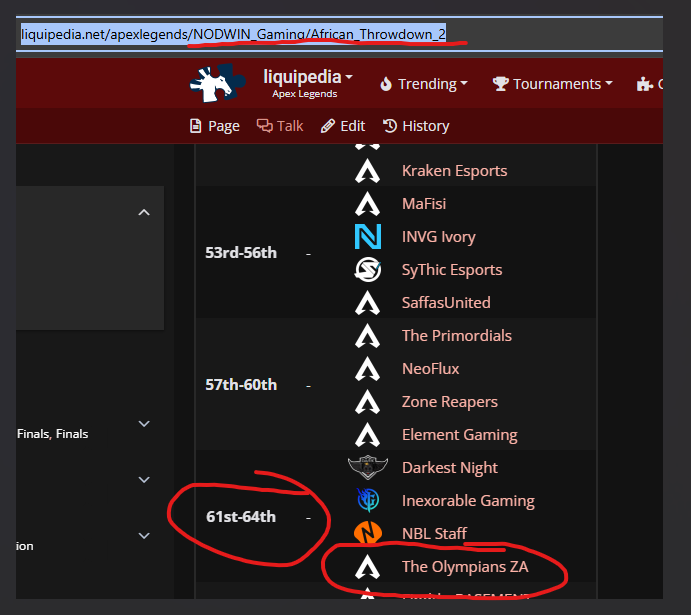The width and height of the screenshot is (691, 615).
Task: Open the Kraken Esports team link
Action: (454, 170)
